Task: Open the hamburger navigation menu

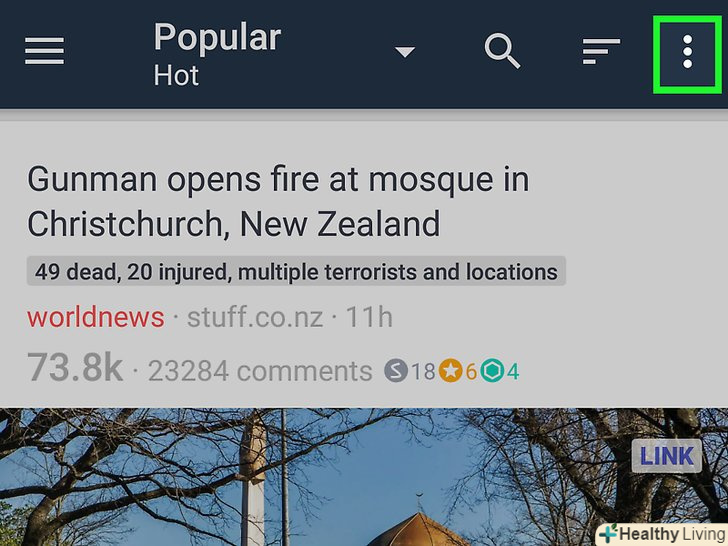Action: pos(45,51)
